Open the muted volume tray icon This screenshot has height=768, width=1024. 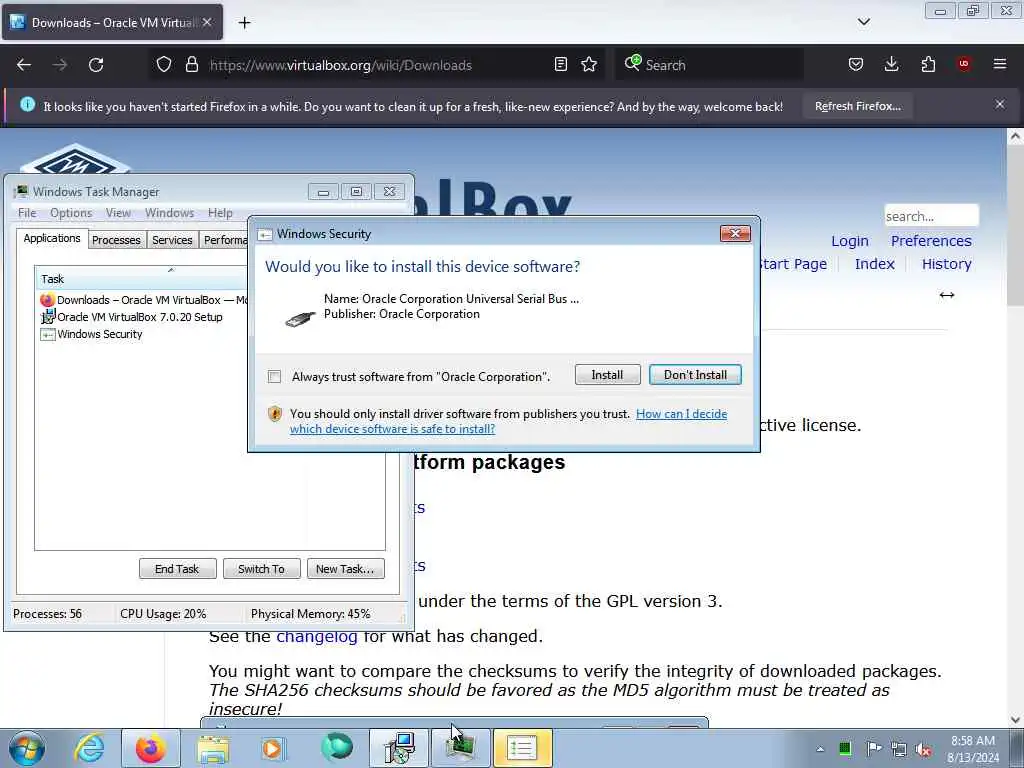click(924, 749)
